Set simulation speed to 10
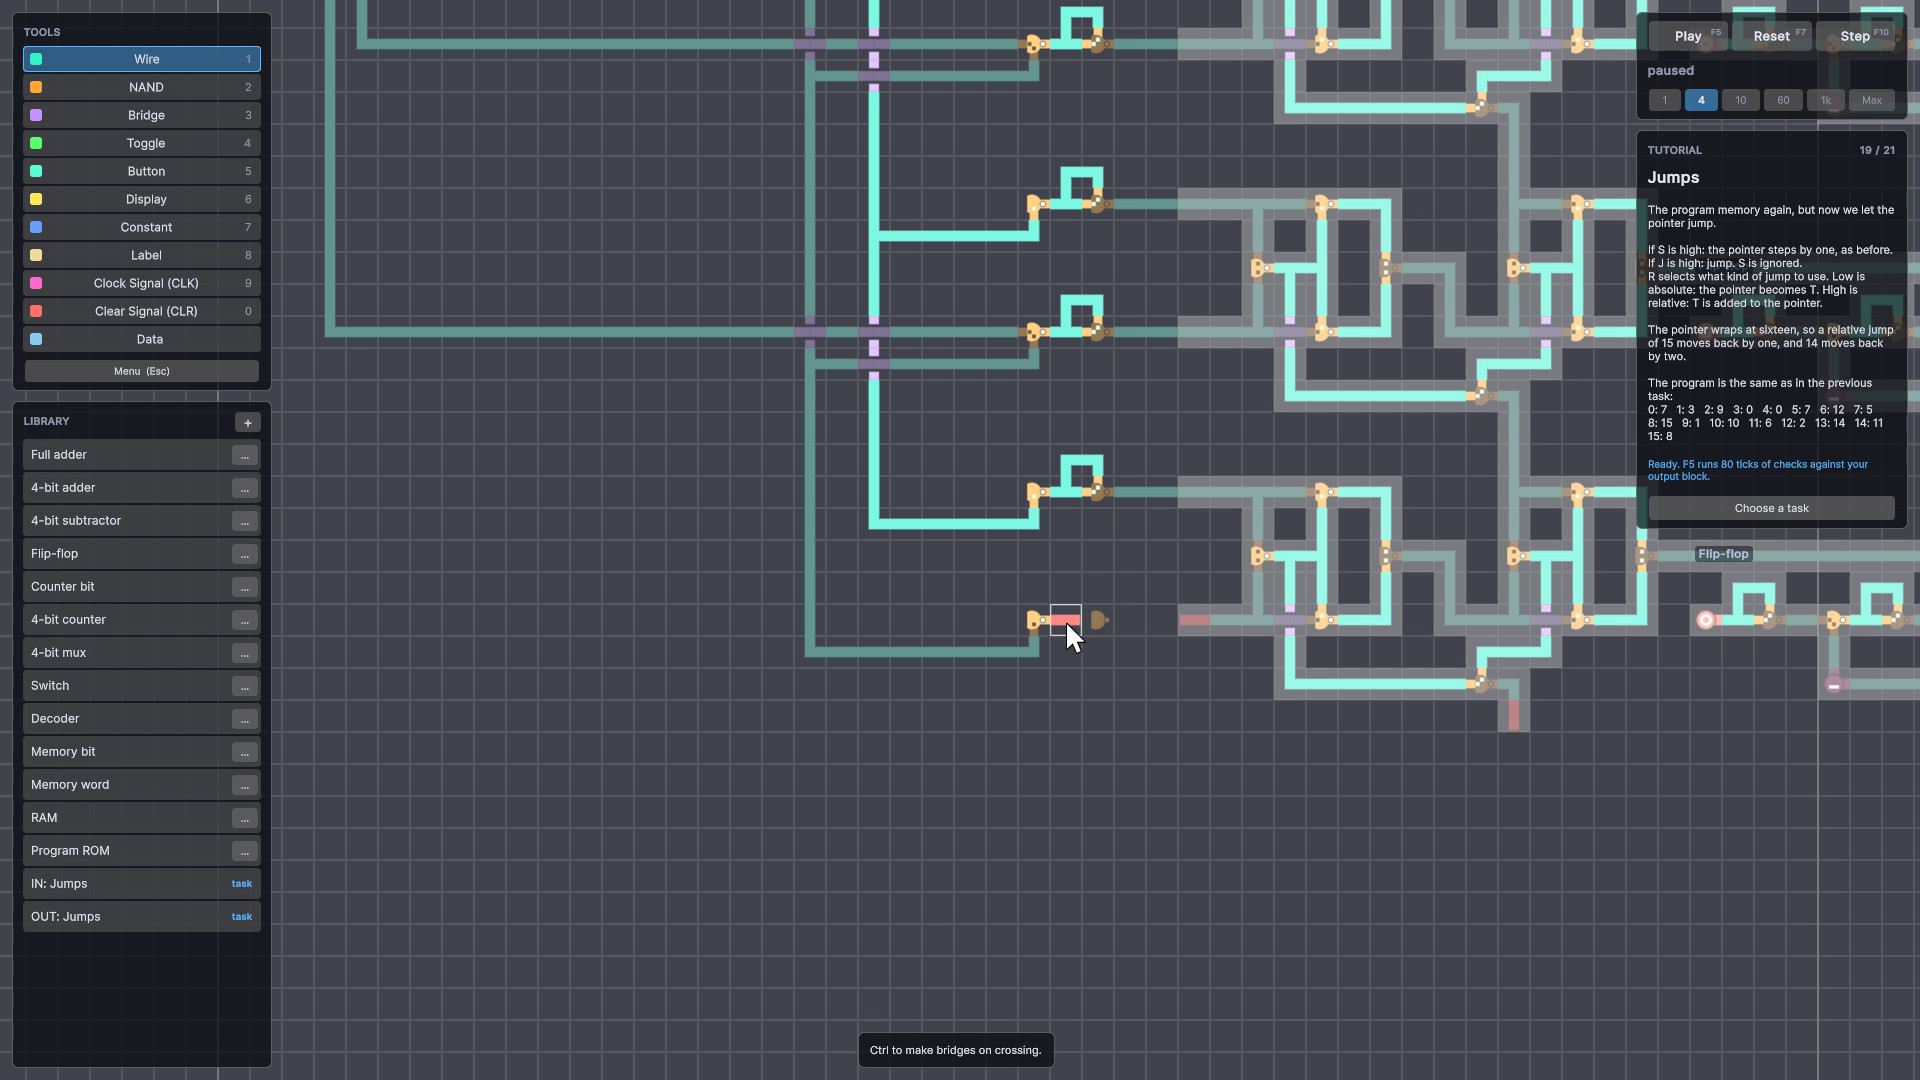Screen dimensions: 1920x1080 (x=1741, y=100)
